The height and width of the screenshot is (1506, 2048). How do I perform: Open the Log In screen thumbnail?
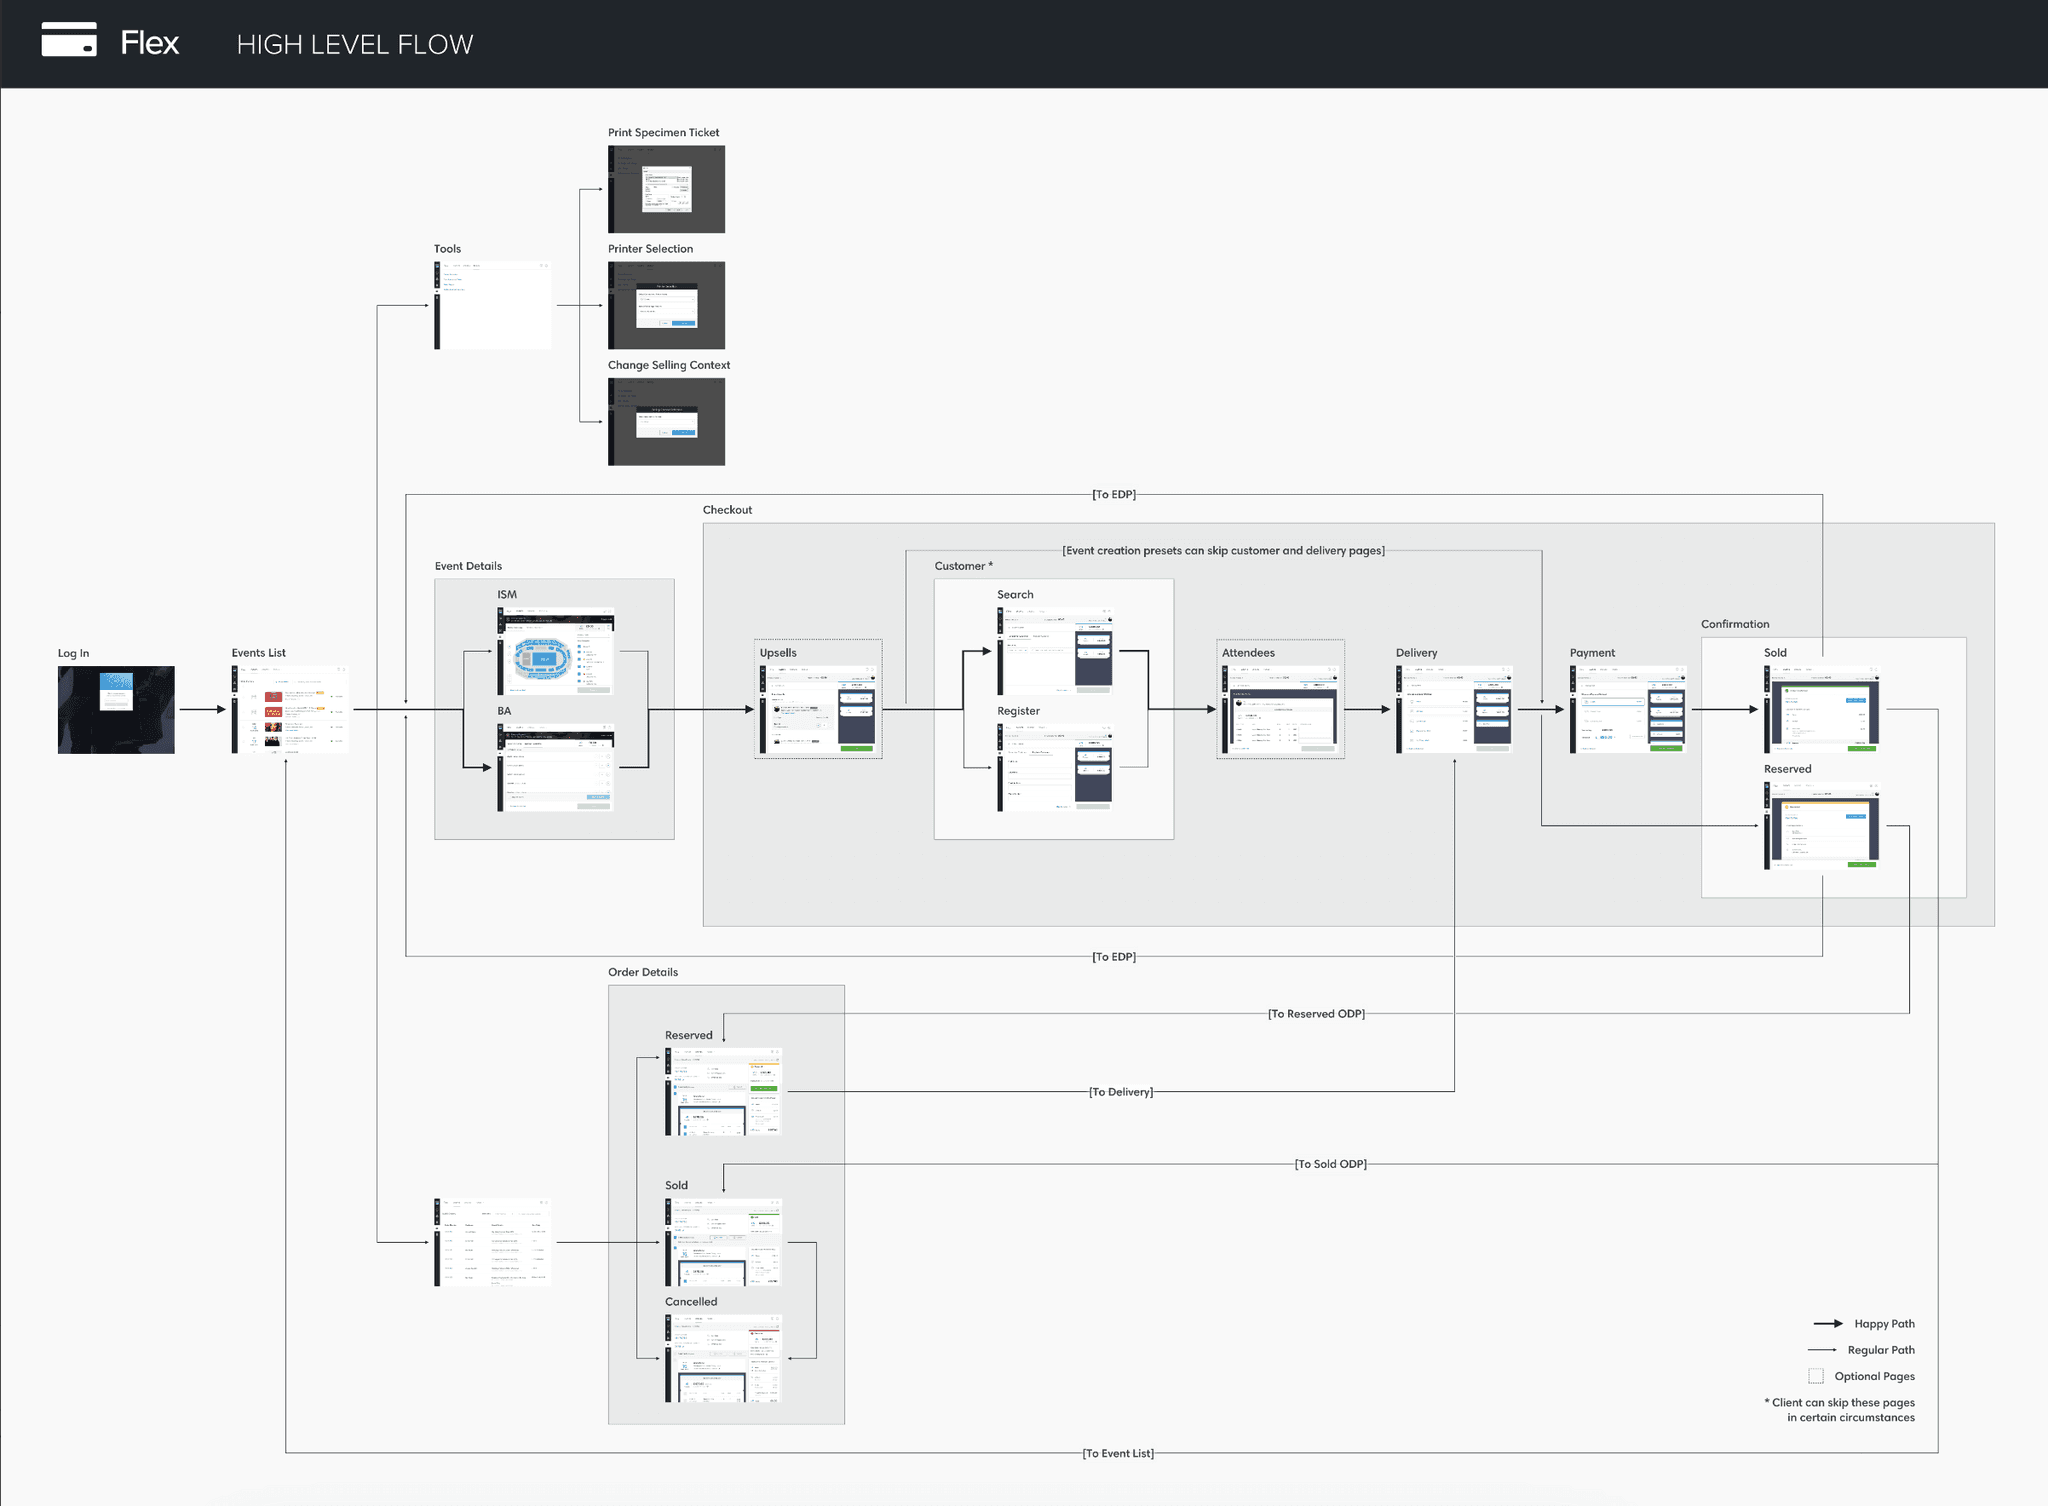116,709
